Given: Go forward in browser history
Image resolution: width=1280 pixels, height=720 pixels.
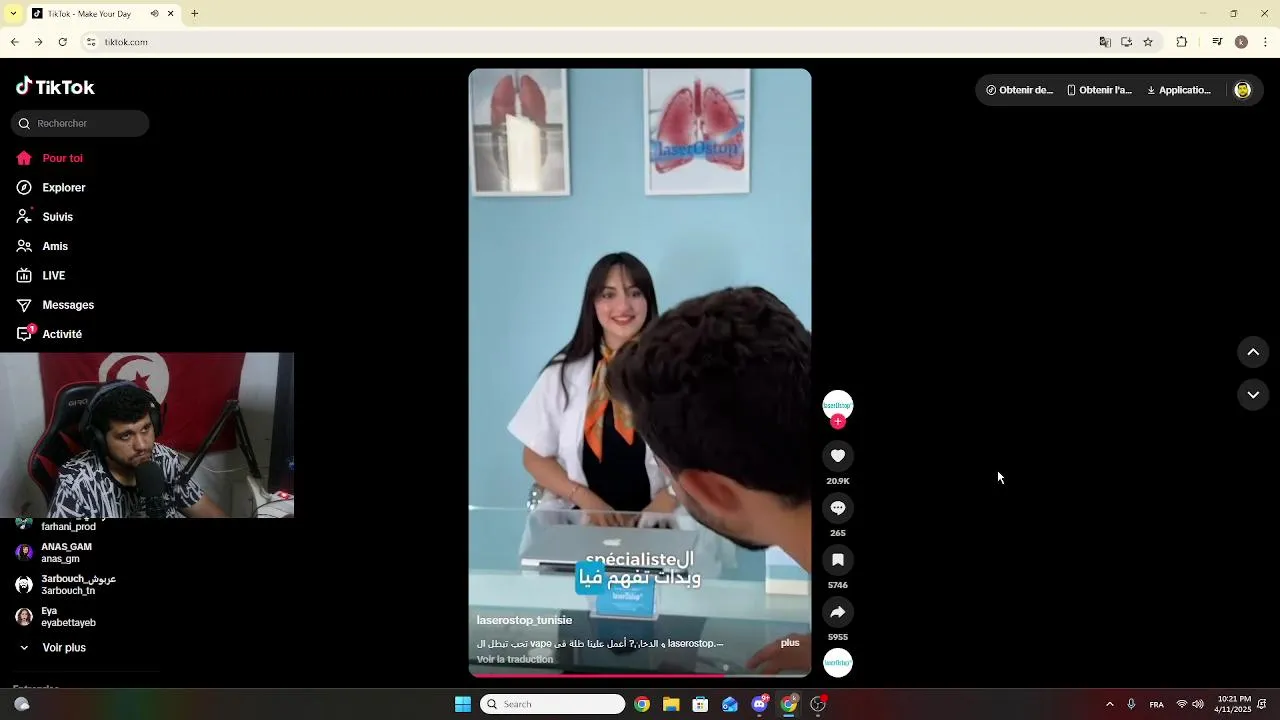Looking at the screenshot, I should 38,42.
